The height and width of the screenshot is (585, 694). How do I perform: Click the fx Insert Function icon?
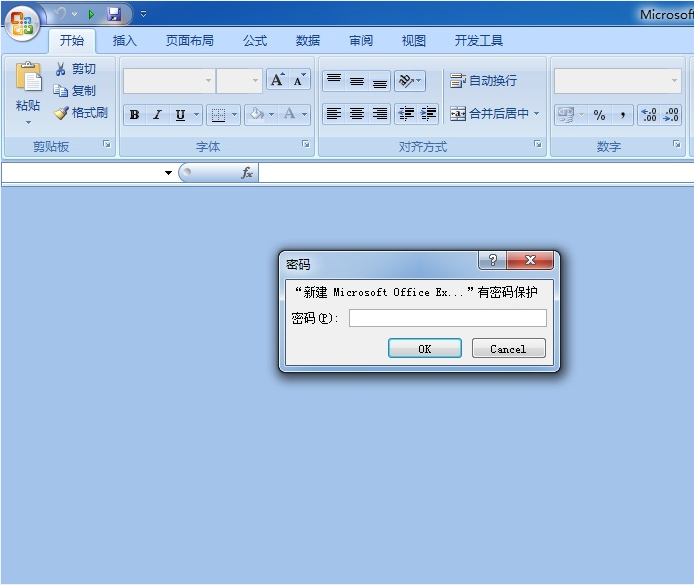click(x=247, y=173)
